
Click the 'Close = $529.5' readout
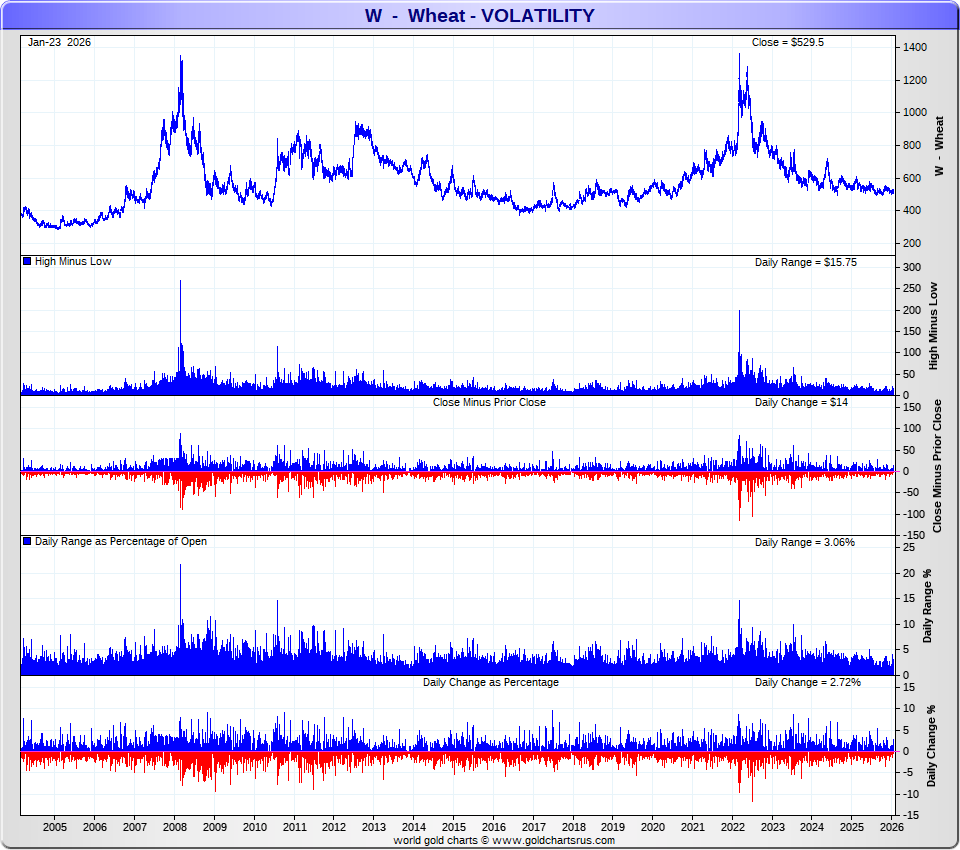(787, 42)
